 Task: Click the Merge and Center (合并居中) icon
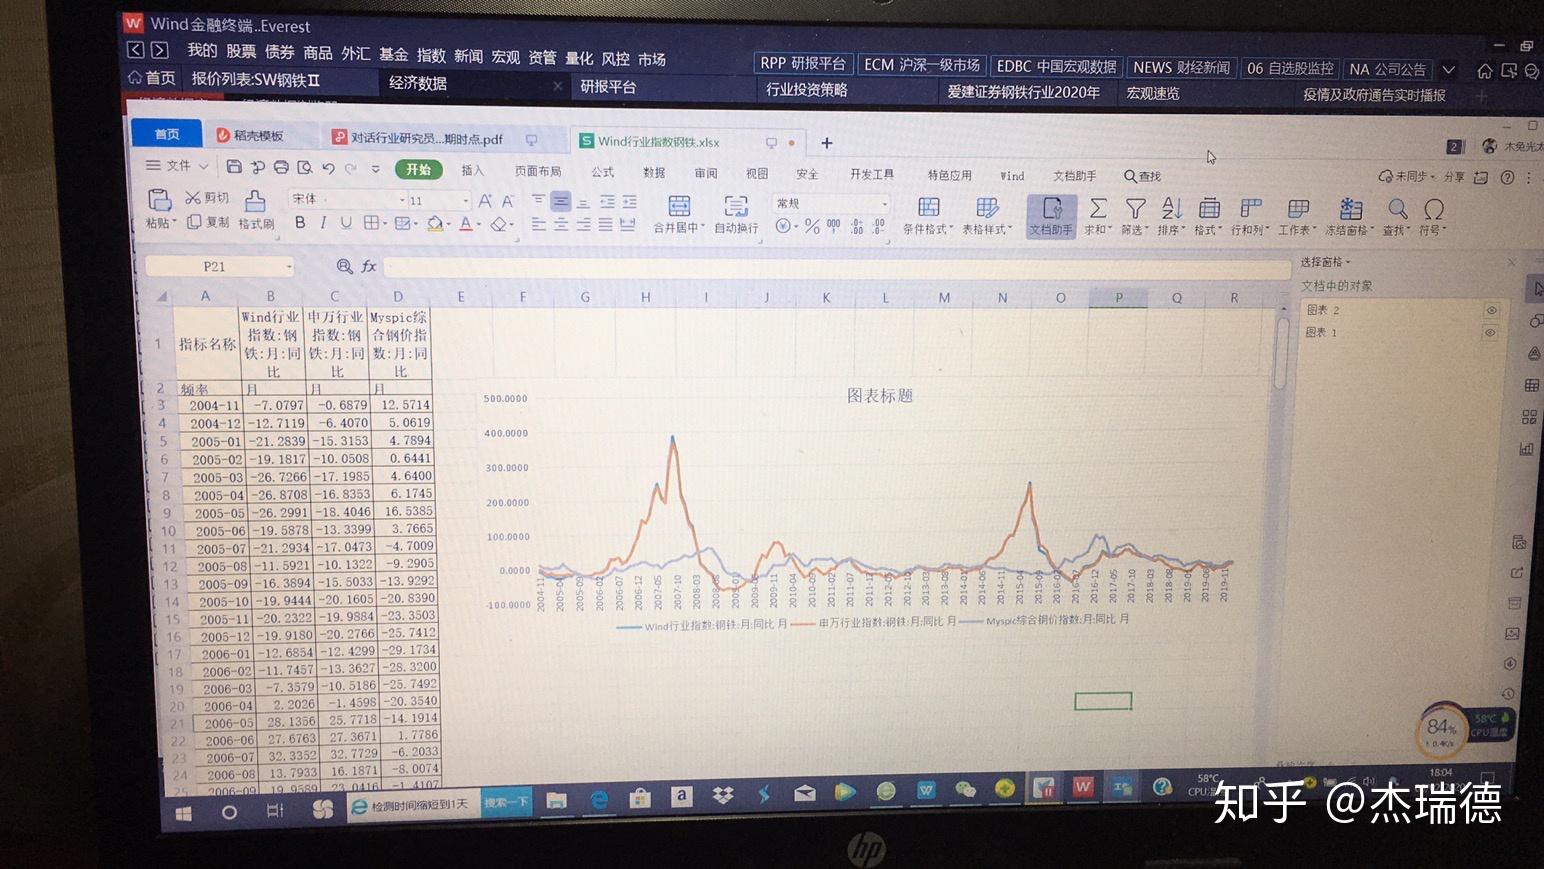[x=679, y=206]
